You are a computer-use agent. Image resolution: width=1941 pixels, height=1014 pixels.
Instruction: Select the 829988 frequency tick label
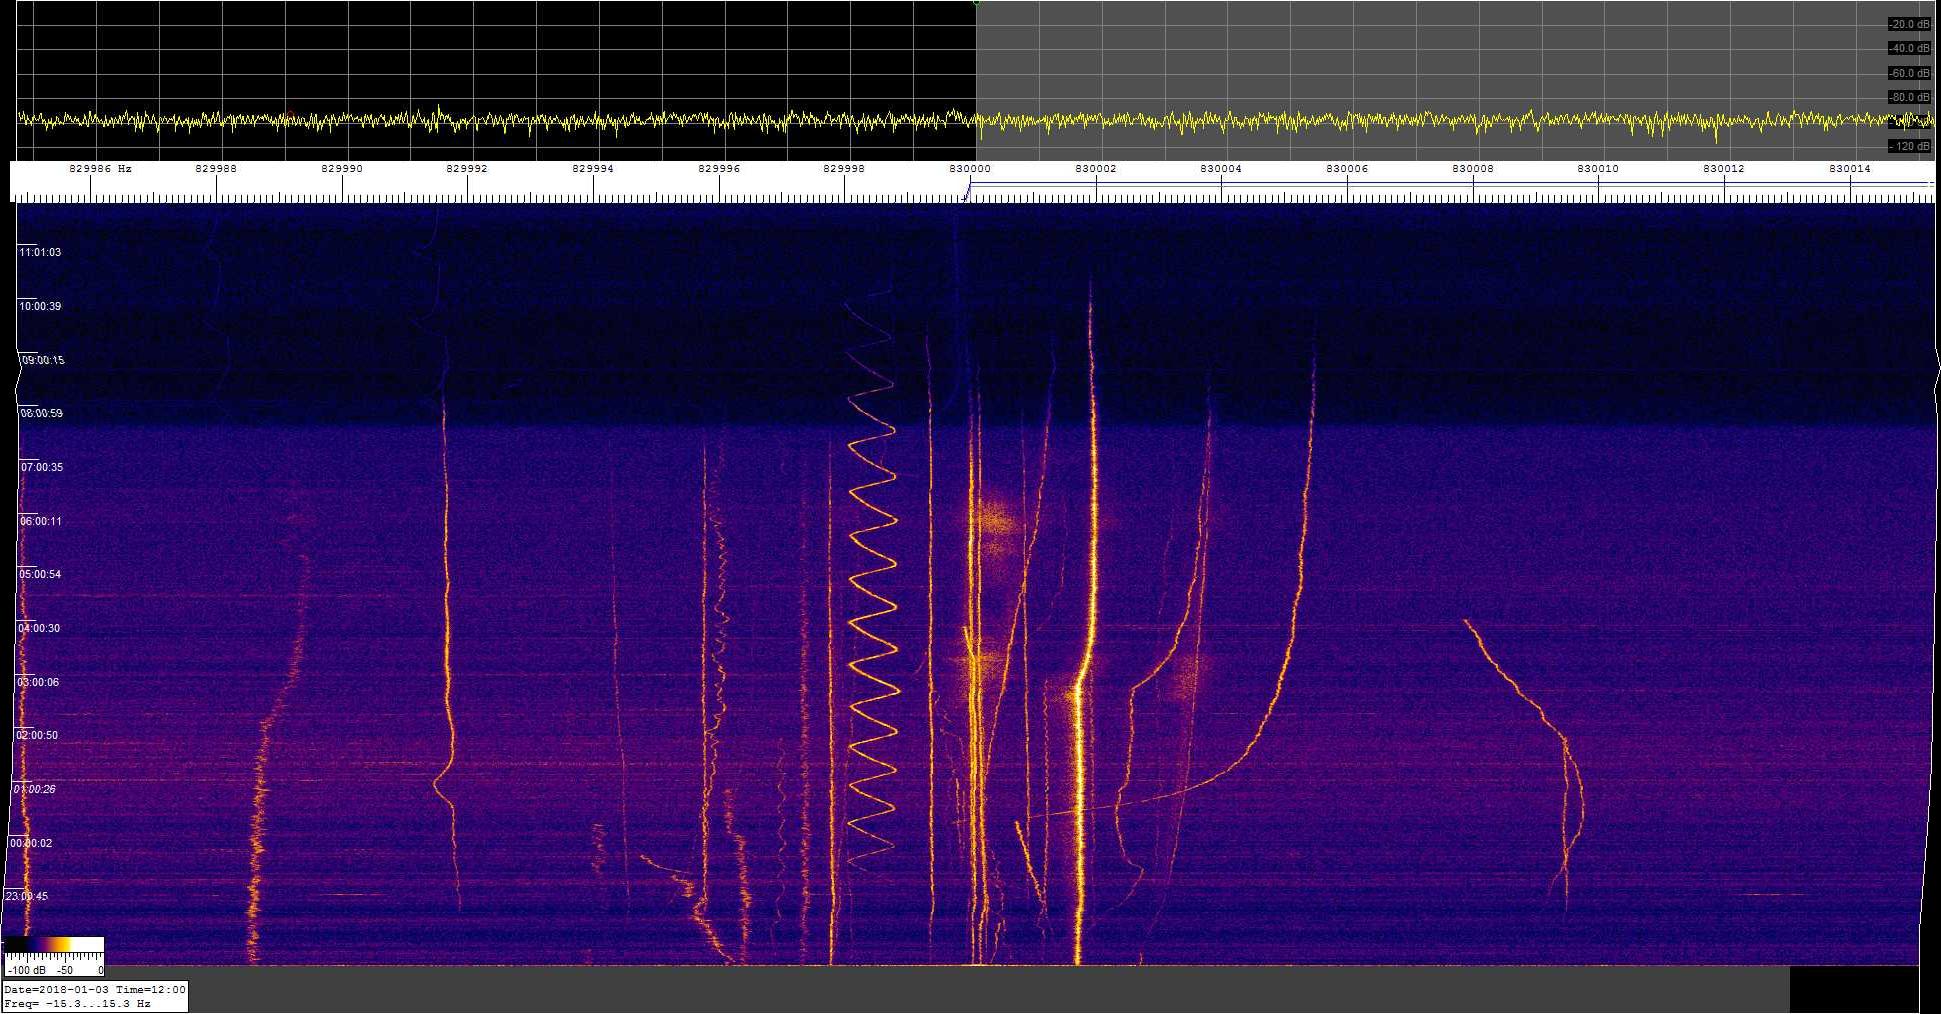[216, 169]
